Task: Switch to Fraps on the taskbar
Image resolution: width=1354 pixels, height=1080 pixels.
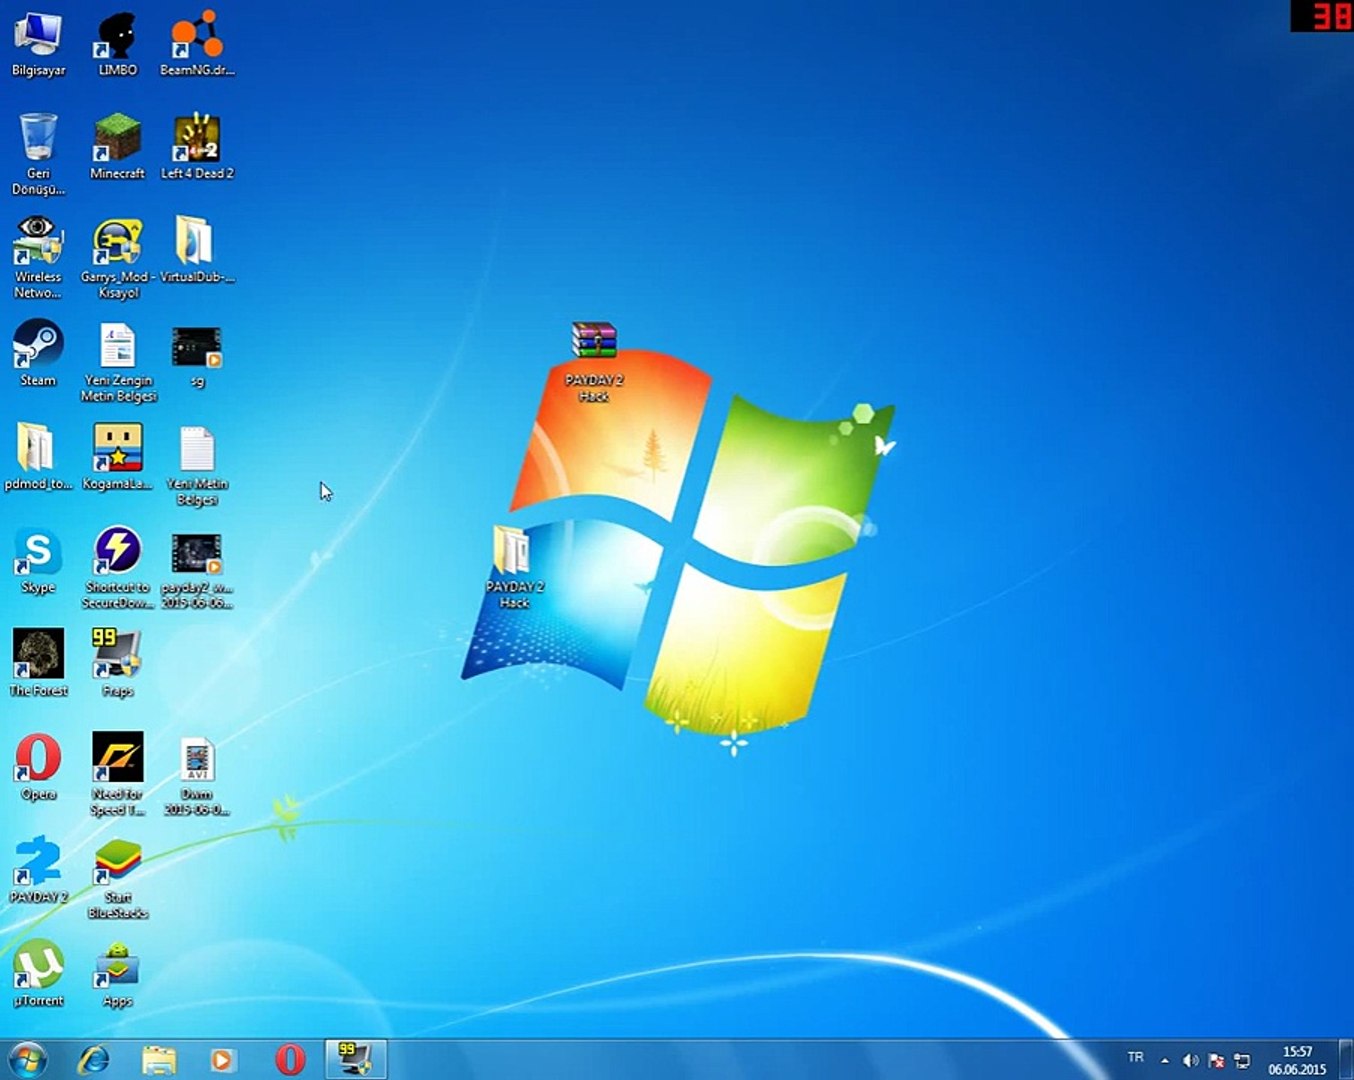Action: [x=355, y=1059]
